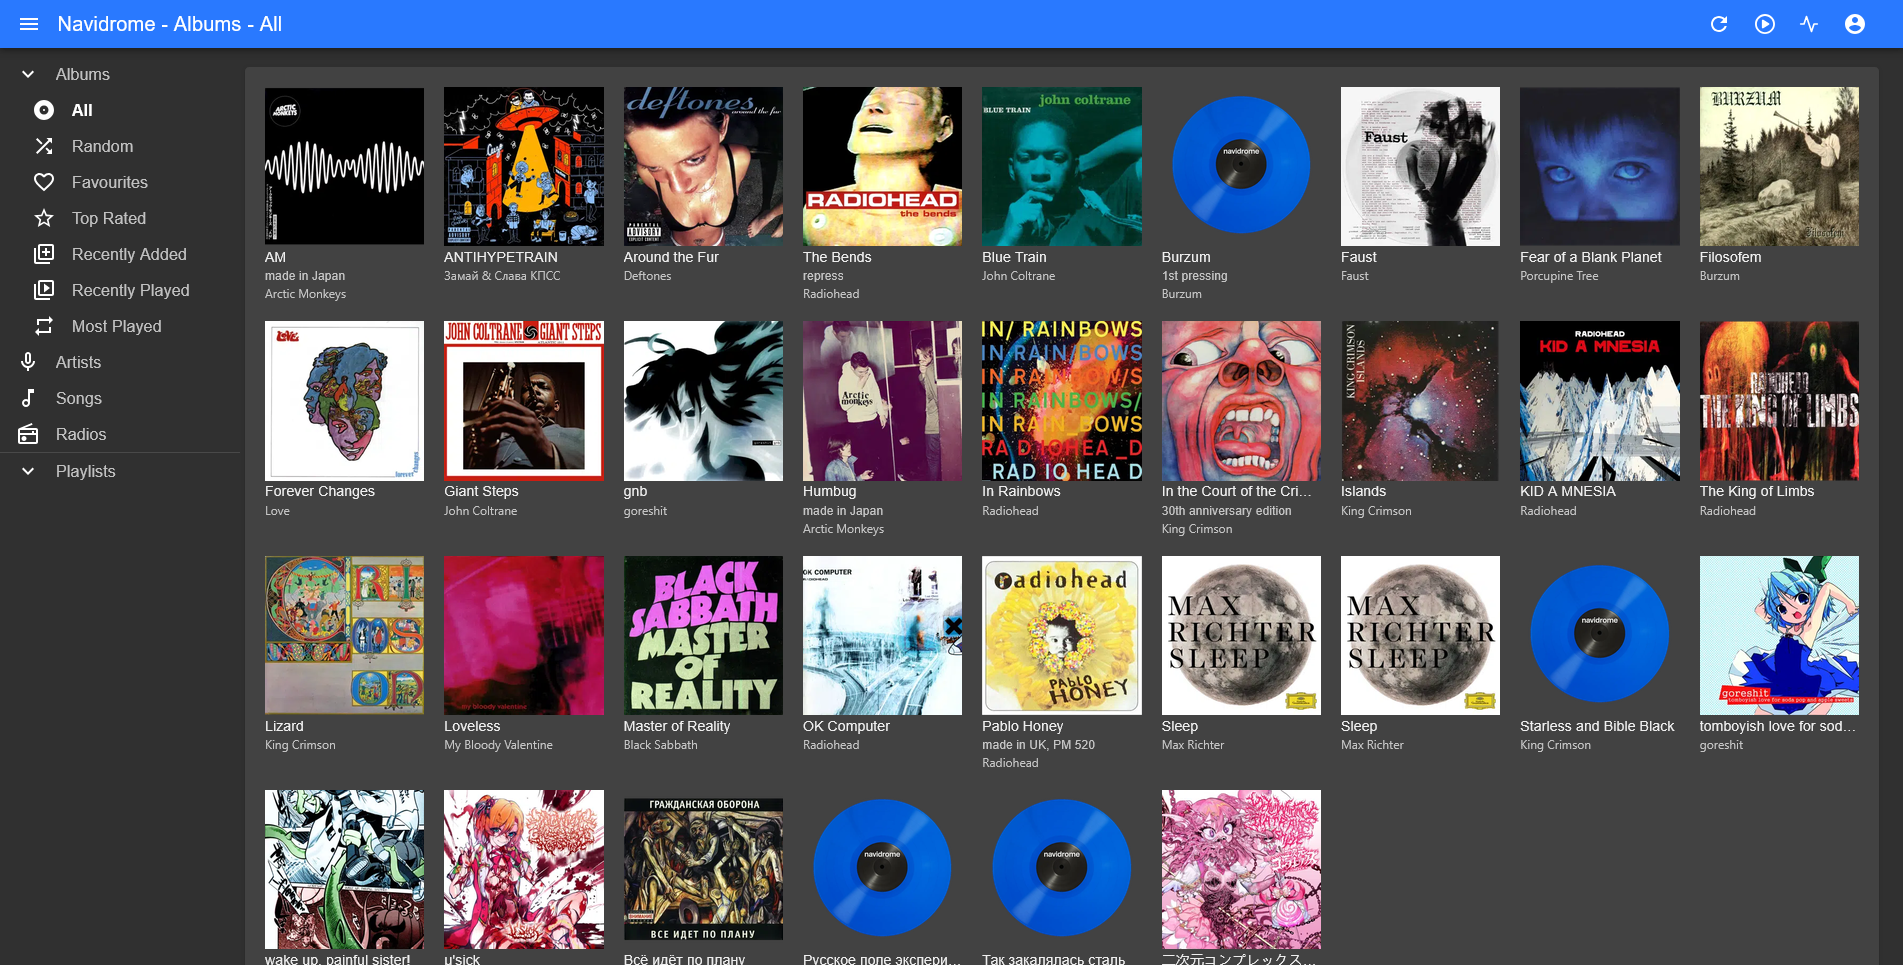Image resolution: width=1903 pixels, height=965 pixels.
Task: Open the KID A MNESIA album cover
Action: tap(1600, 401)
